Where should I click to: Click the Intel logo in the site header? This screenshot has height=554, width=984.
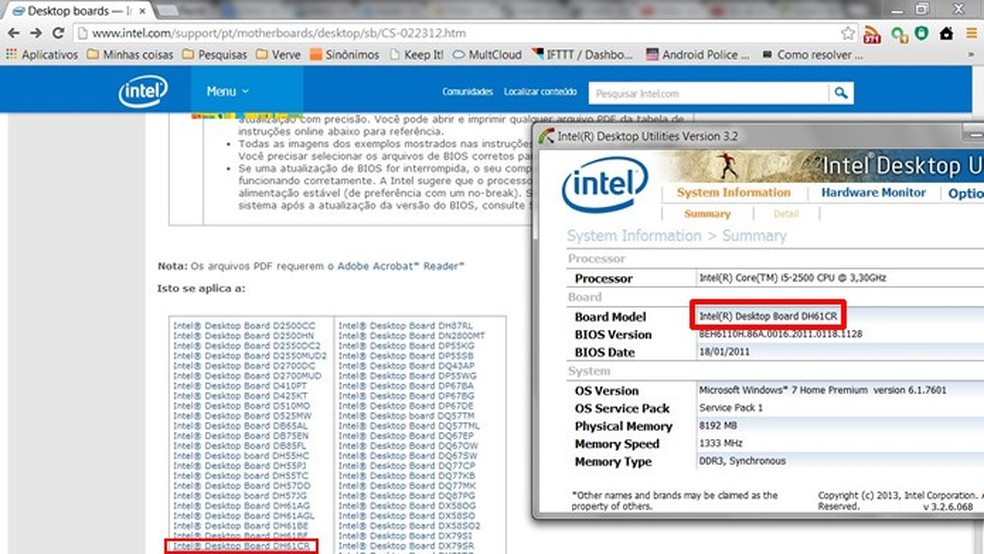pos(143,92)
